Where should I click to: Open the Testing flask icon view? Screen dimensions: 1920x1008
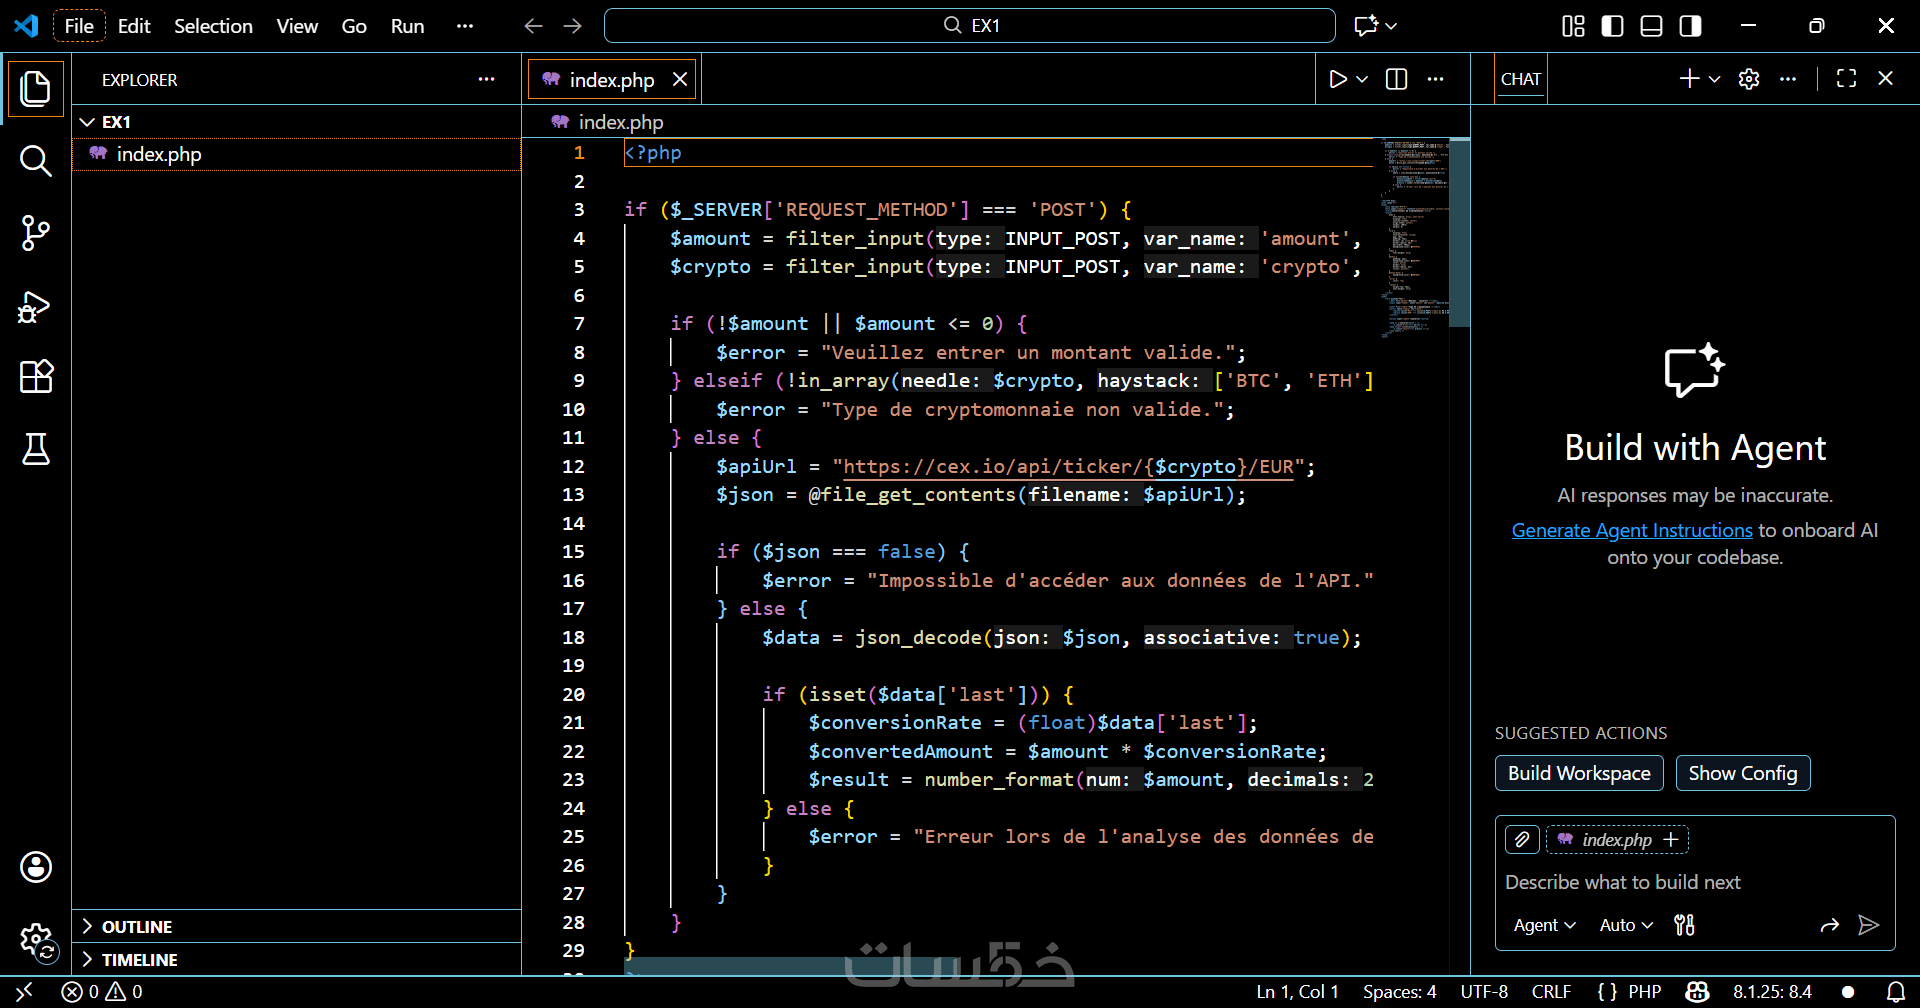36,449
